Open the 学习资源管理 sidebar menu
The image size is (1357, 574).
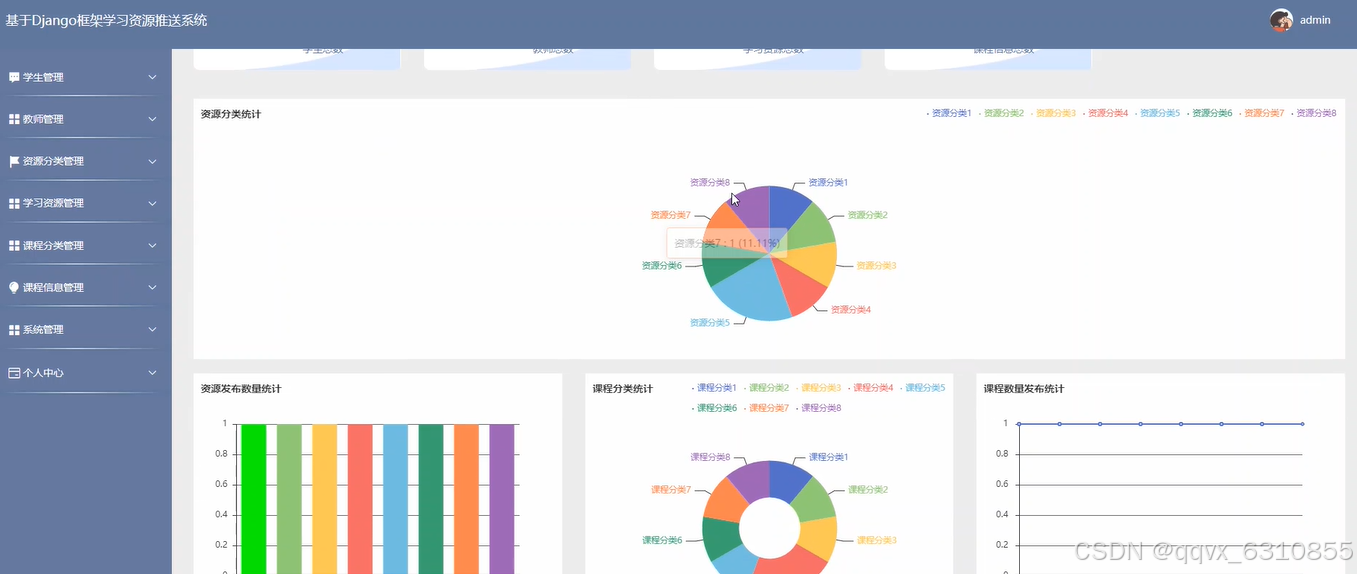[85, 203]
